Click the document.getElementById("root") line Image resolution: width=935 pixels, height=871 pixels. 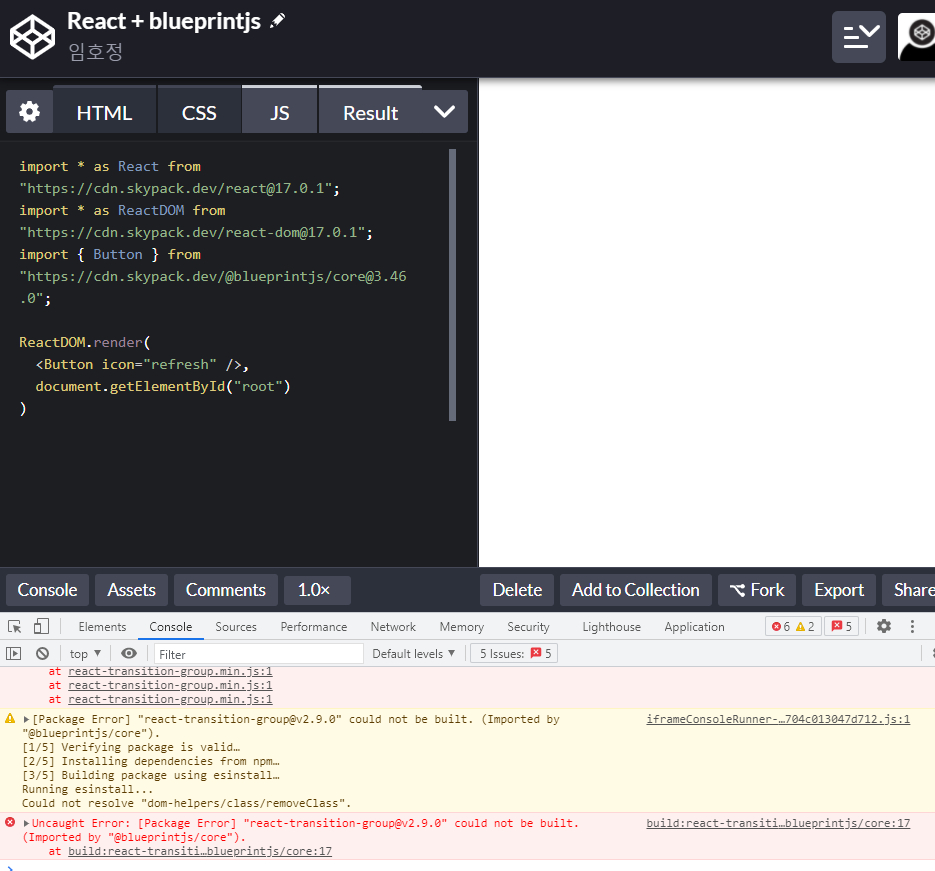click(x=163, y=386)
